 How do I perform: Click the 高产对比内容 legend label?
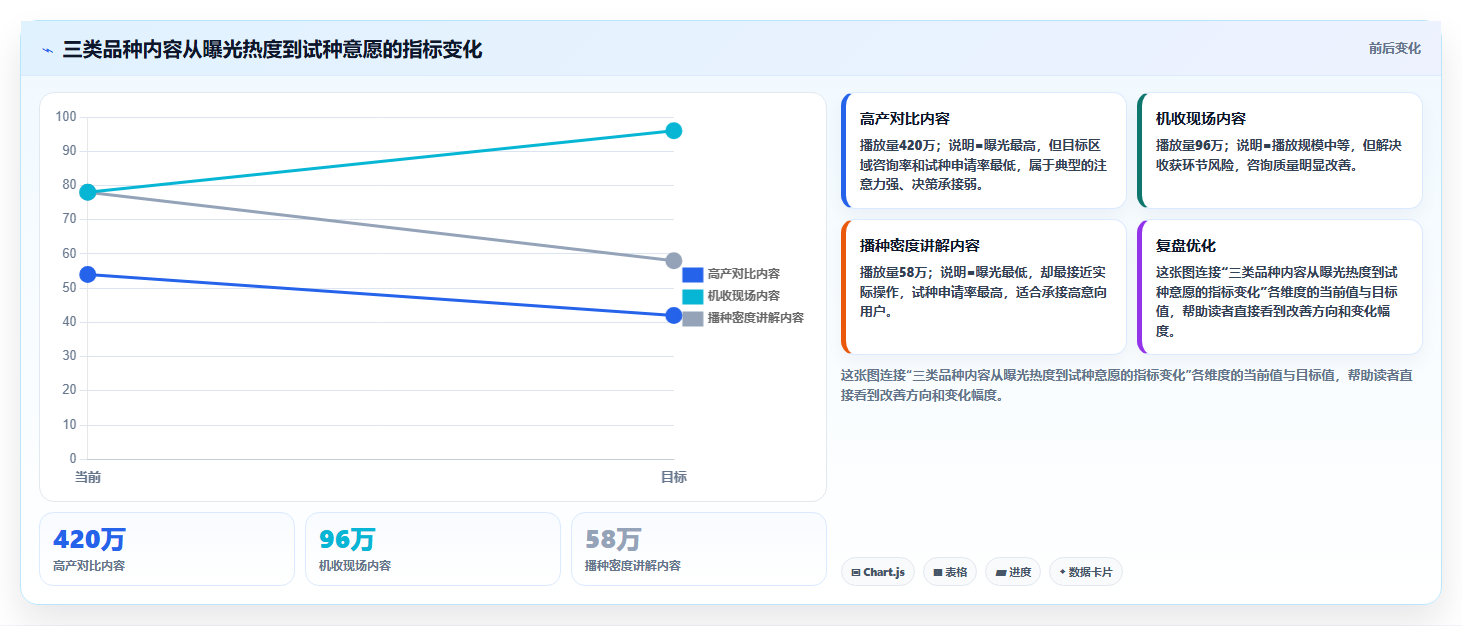click(744, 274)
